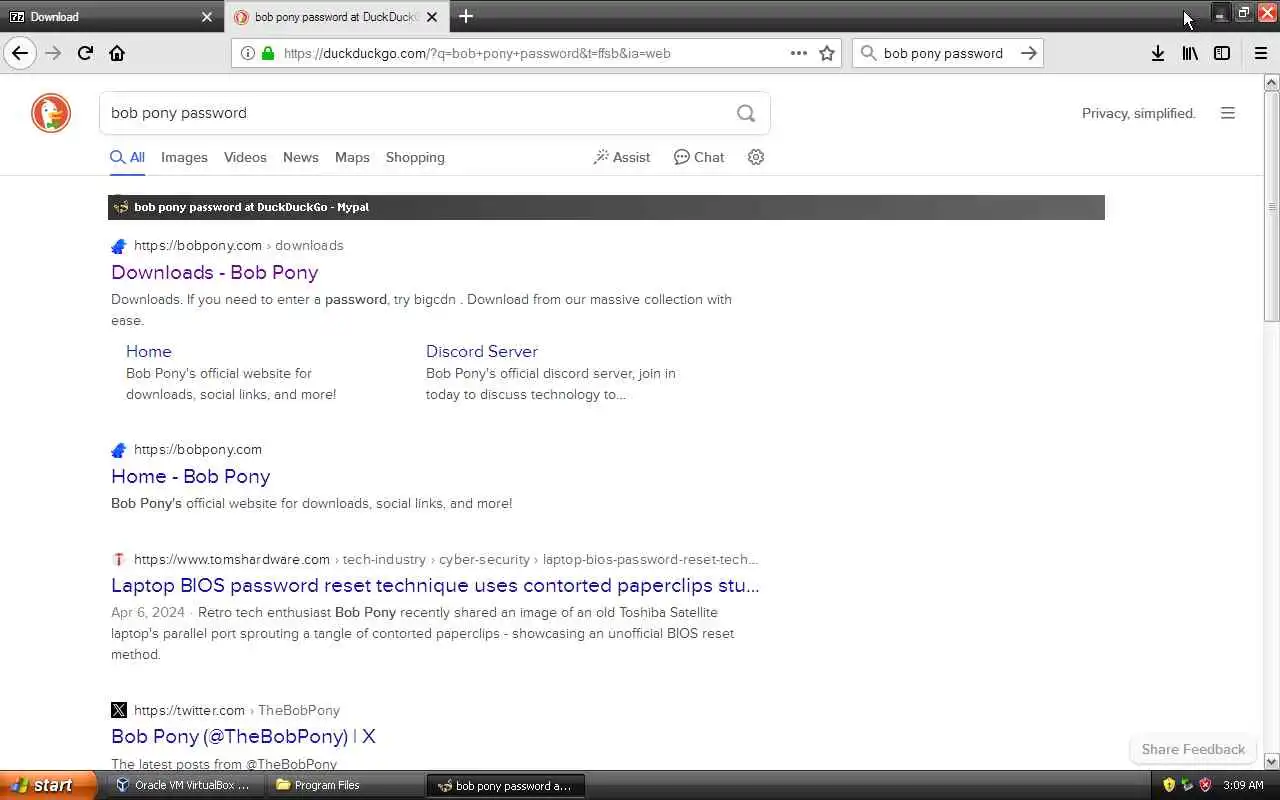Viewport: 1280px width, 800px height.
Task: Open the Downloads toolbar button
Action: pyautogui.click(x=1158, y=53)
